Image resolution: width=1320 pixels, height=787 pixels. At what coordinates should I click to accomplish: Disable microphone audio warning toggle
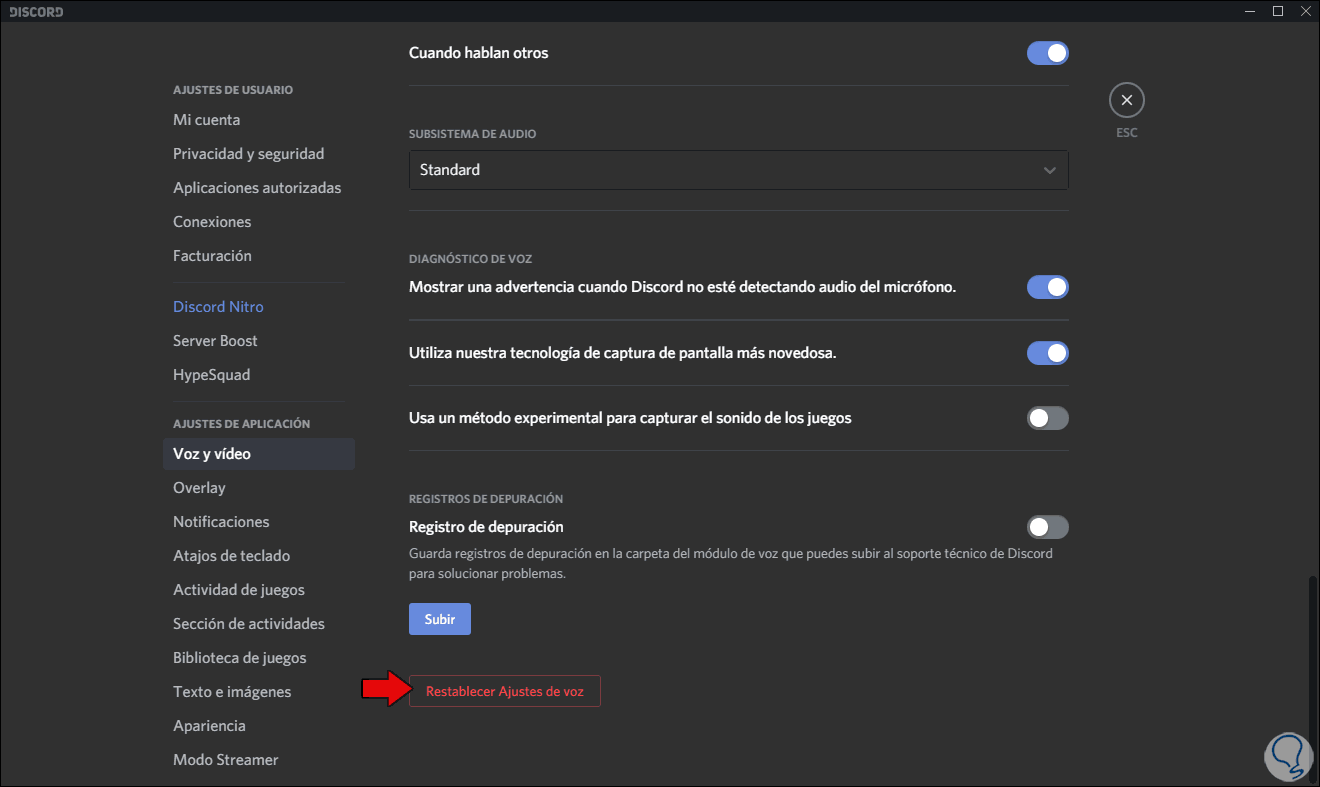click(x=1047, y=287)
